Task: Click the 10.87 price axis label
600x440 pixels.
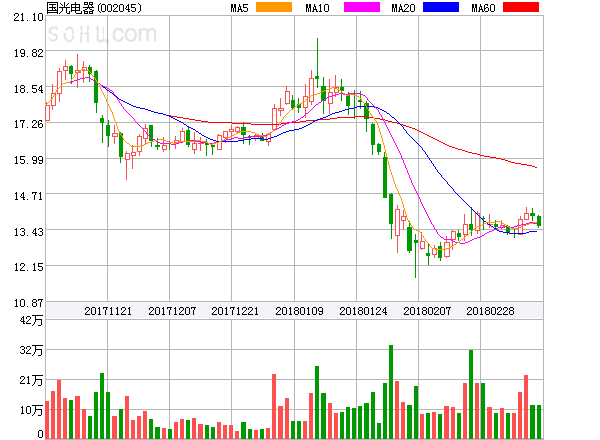Action: pos(29,303)
